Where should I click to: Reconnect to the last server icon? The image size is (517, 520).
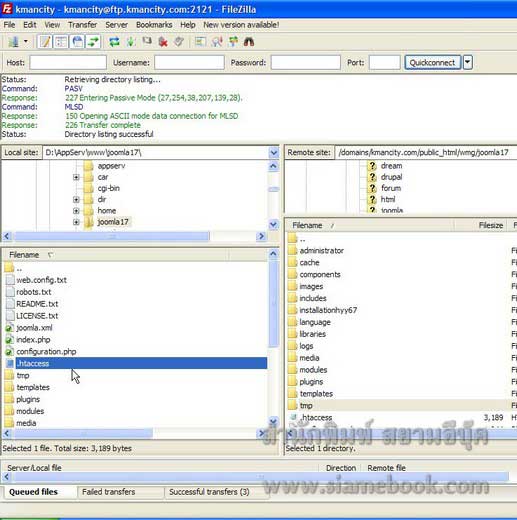179,42
